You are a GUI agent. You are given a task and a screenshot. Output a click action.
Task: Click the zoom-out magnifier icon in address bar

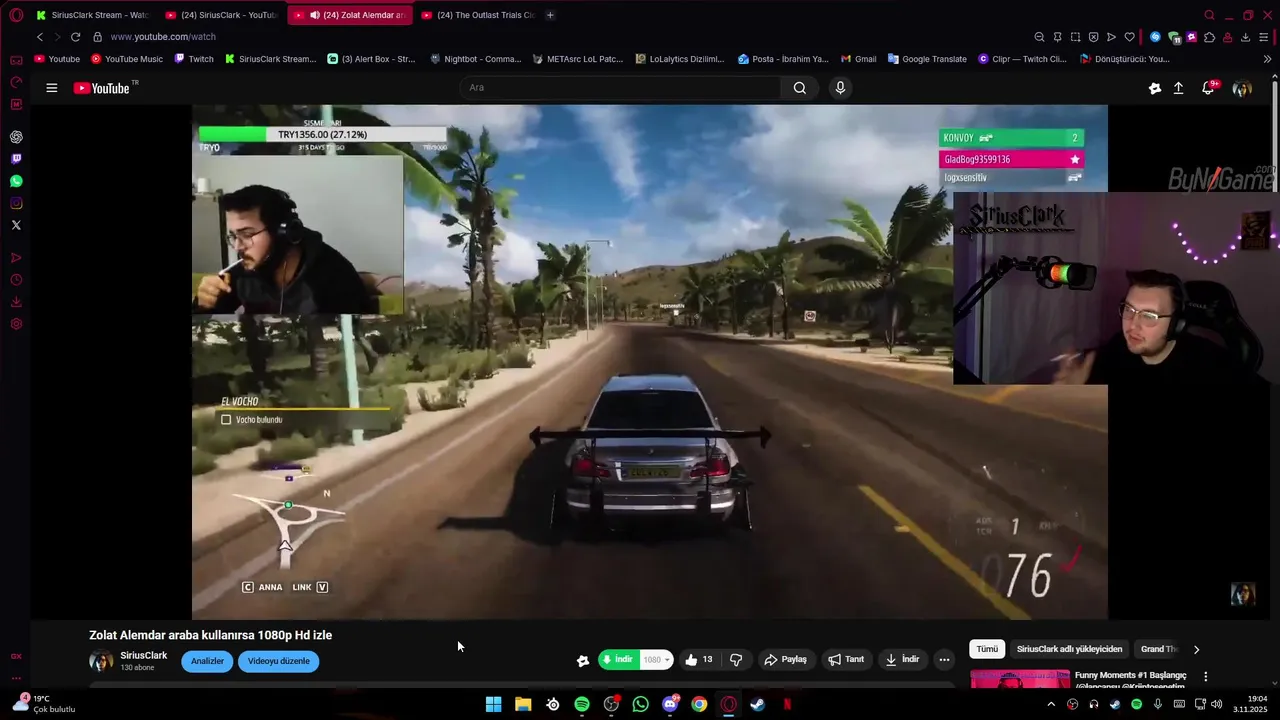(1039, 37)
